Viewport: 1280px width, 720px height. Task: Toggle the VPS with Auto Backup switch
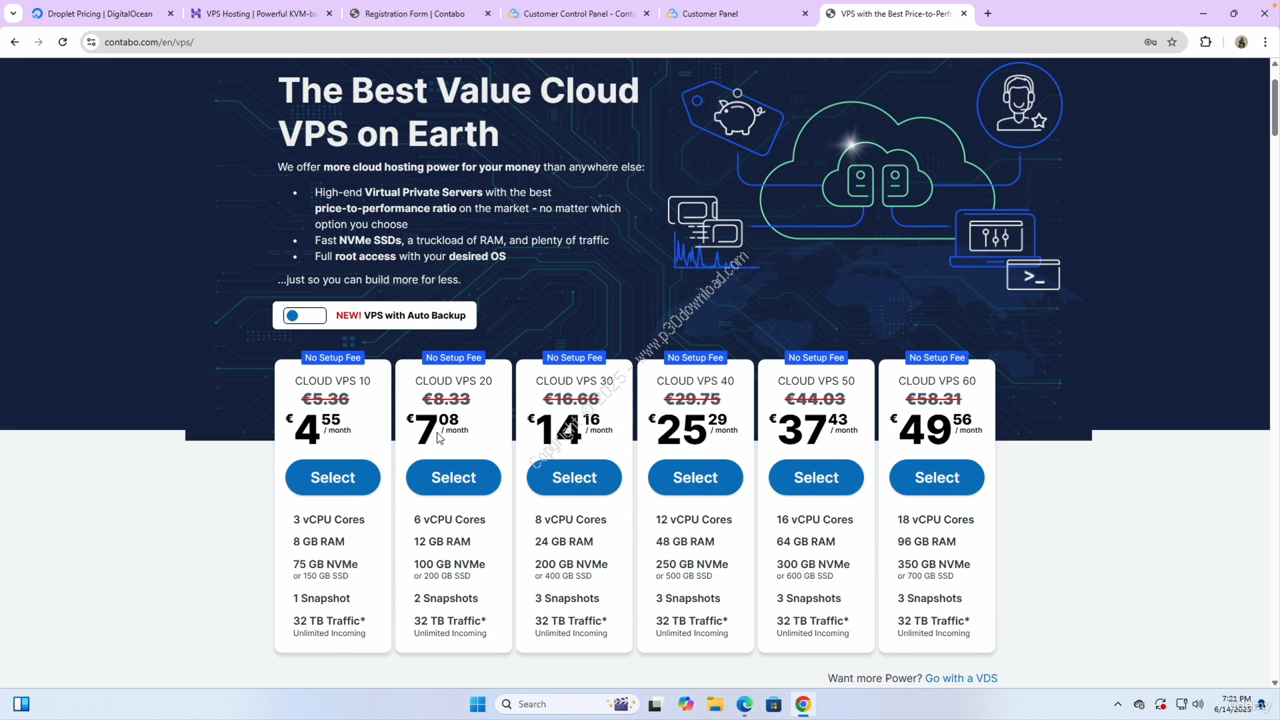[x=305, y=316]
